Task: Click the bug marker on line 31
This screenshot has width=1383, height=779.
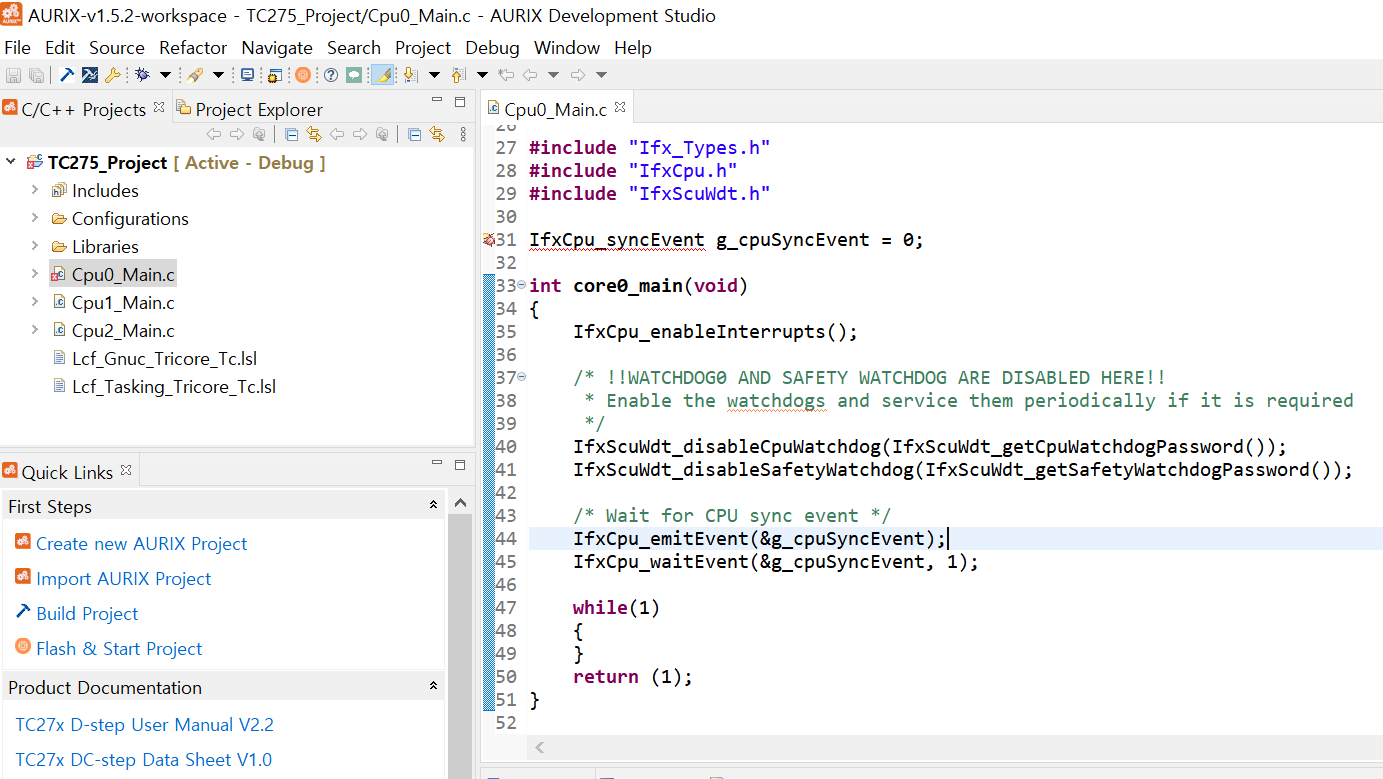Action: click(489, 240)
